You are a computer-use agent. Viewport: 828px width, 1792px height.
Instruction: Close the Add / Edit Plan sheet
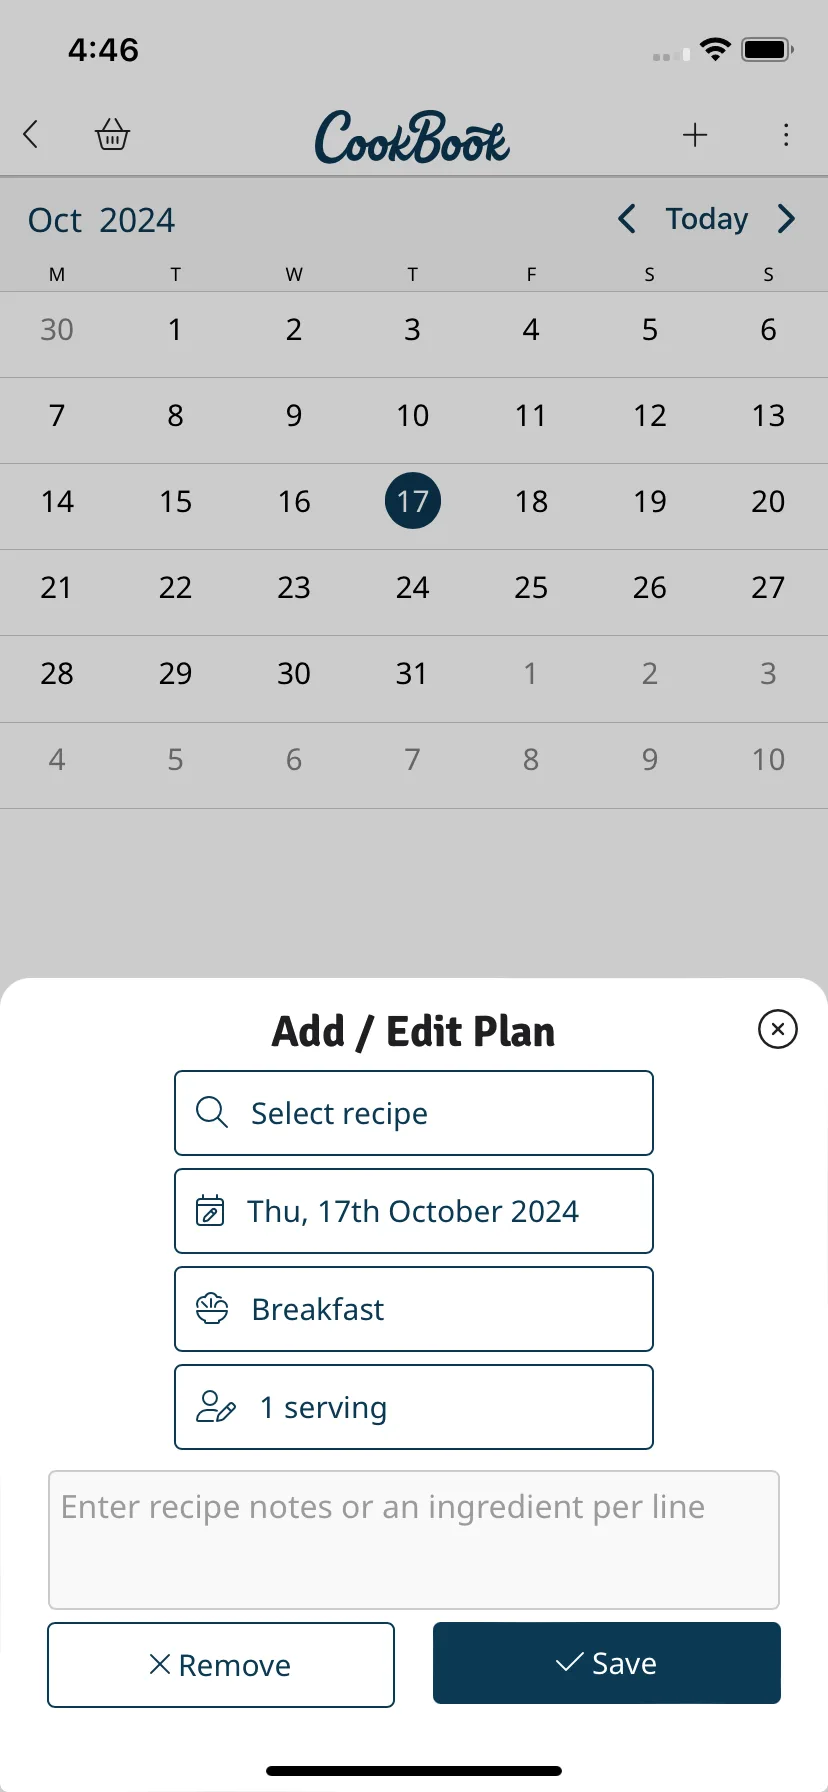pos(778,1029)
